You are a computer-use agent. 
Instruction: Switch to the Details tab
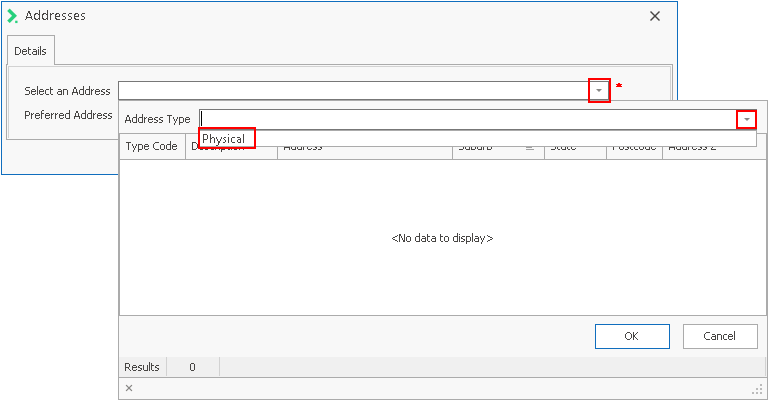coord(30,51)
